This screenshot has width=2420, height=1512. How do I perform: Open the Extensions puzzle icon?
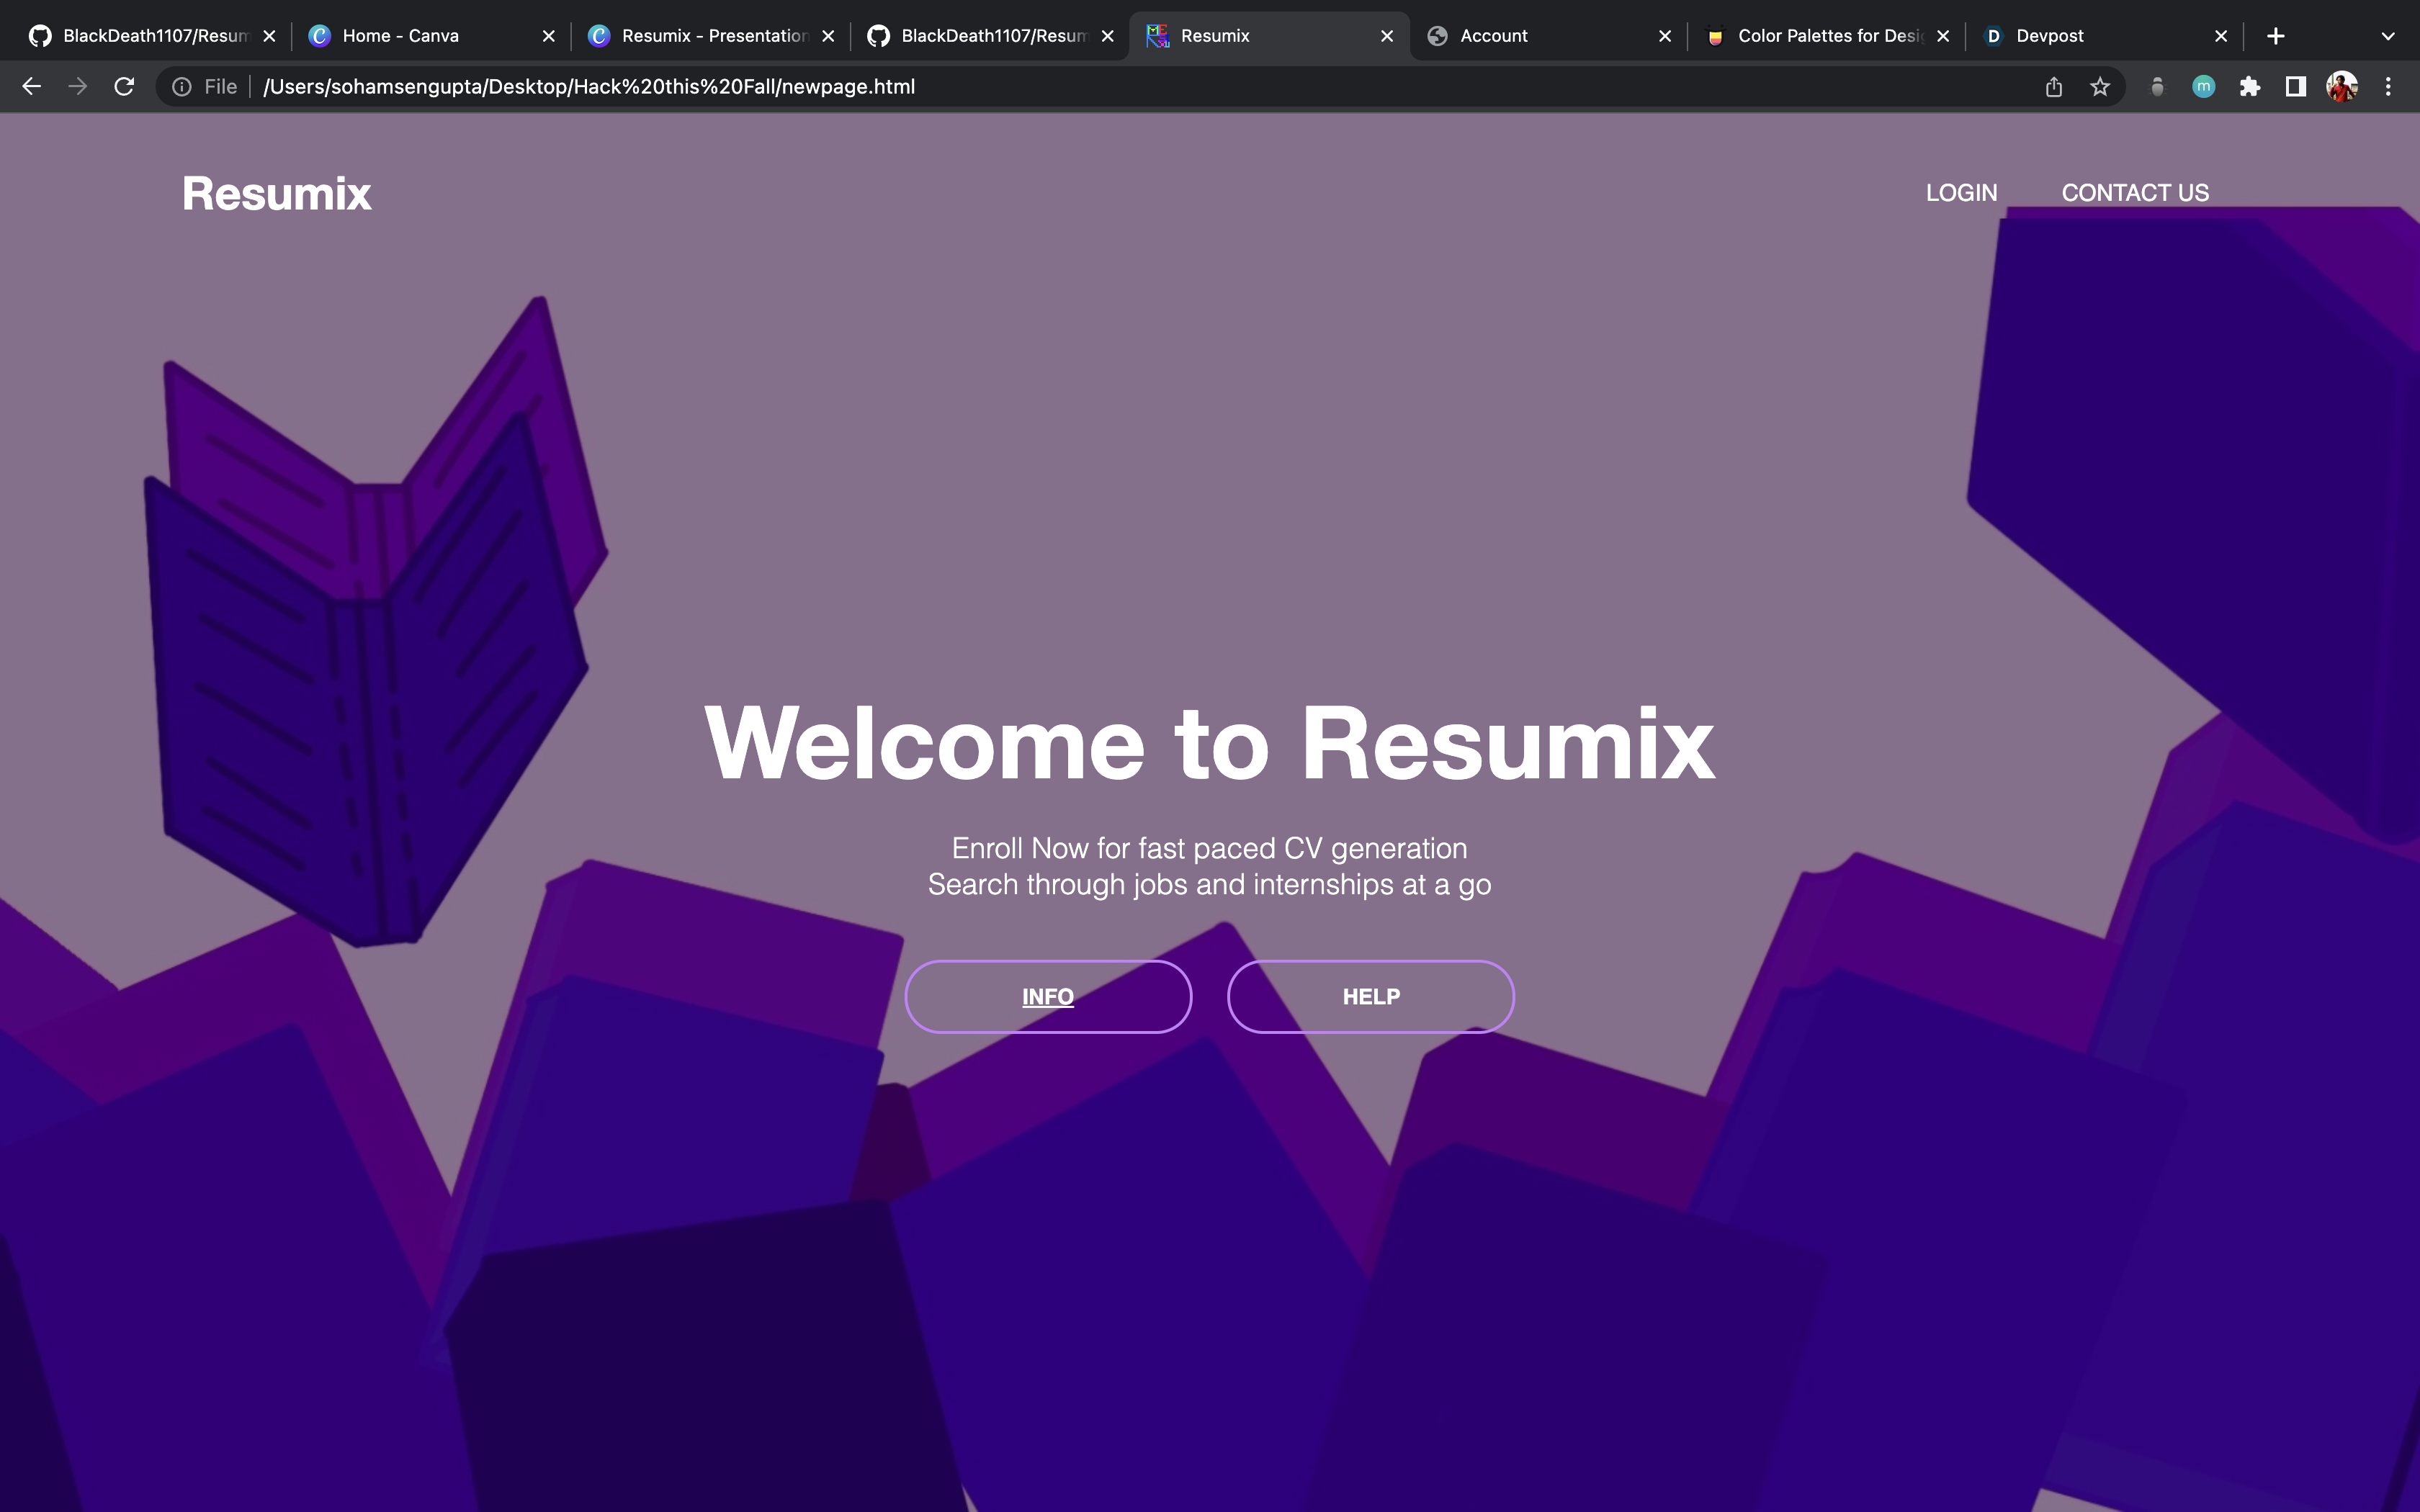2250,87
